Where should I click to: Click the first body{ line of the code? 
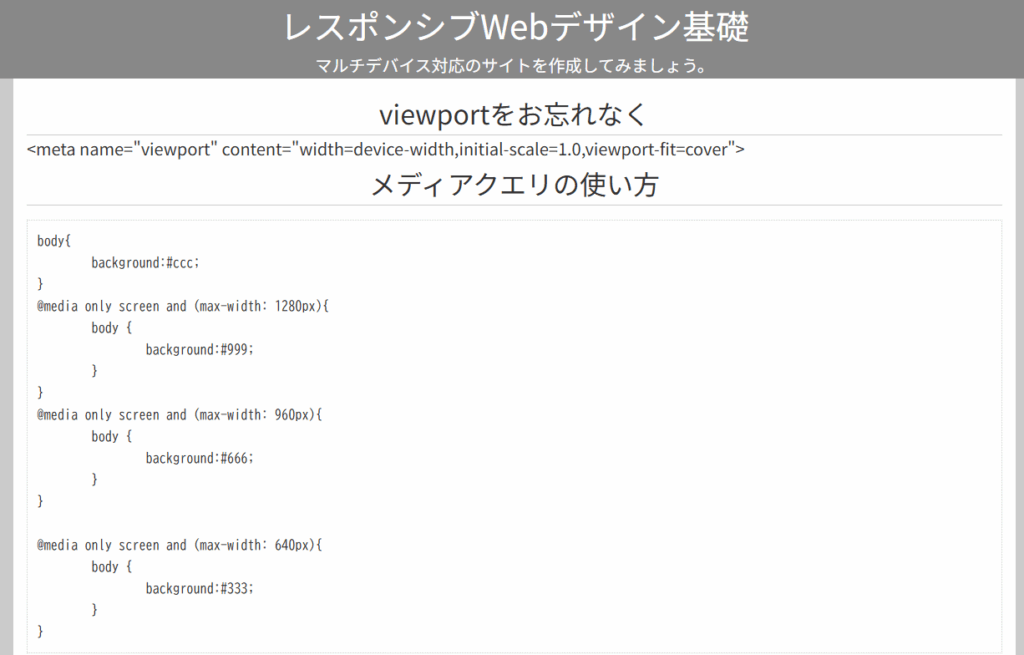point(55,241)
